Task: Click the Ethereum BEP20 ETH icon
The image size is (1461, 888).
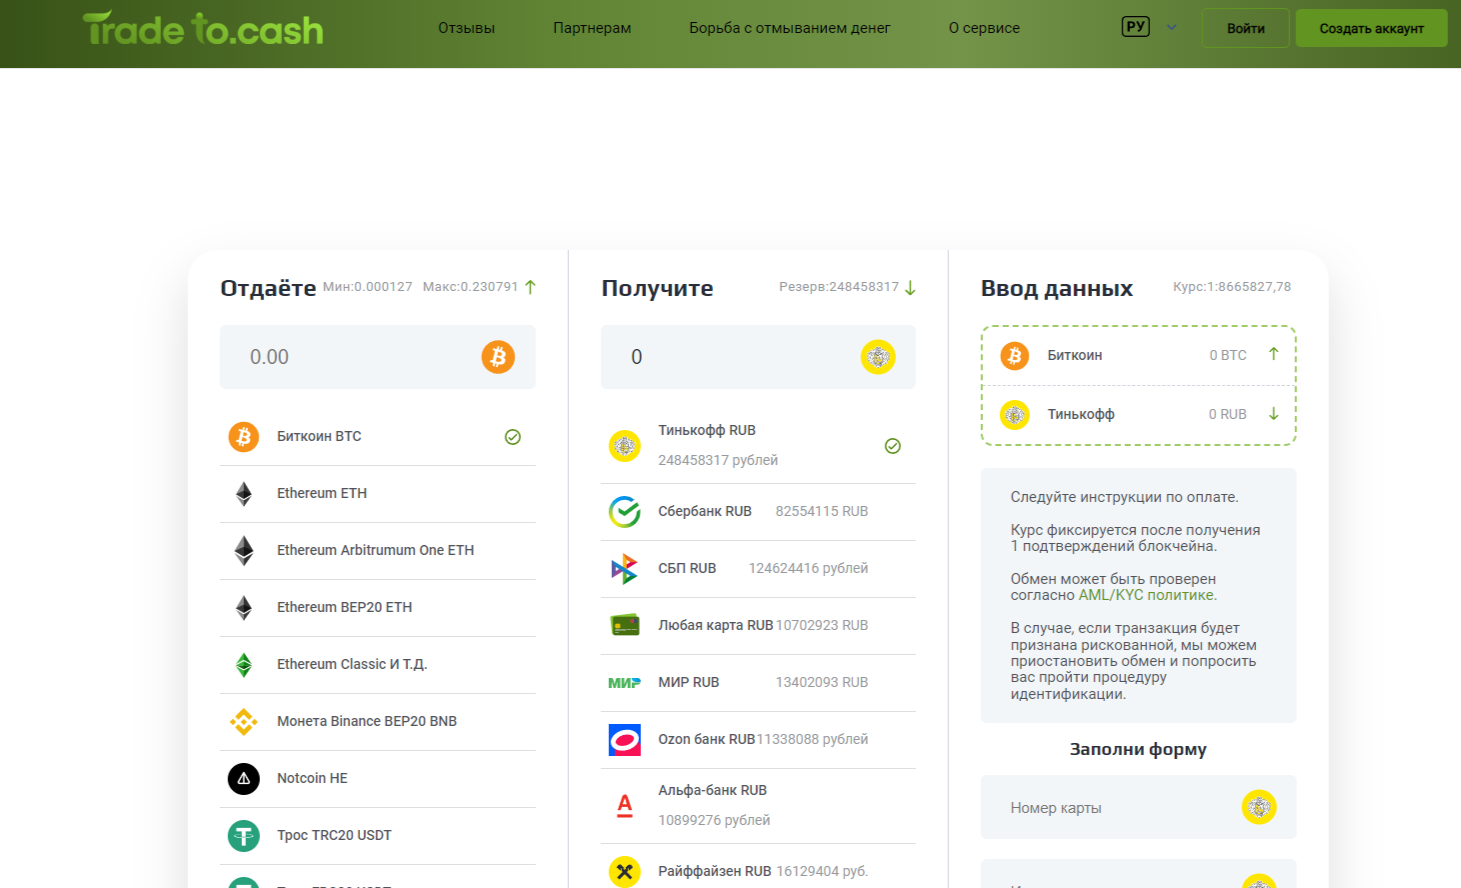Action: coord(243,608)
